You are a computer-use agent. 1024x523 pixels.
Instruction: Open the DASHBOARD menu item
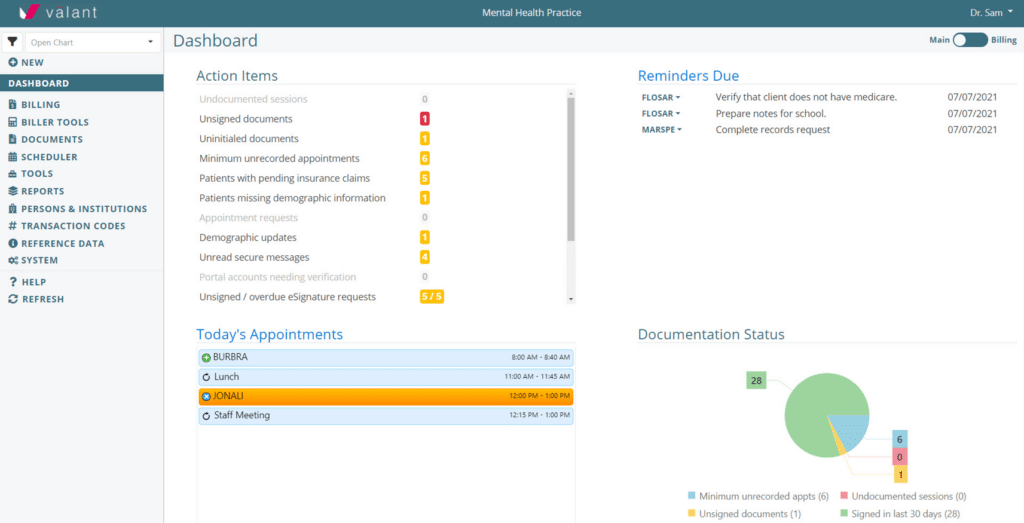tap(82, 83)
